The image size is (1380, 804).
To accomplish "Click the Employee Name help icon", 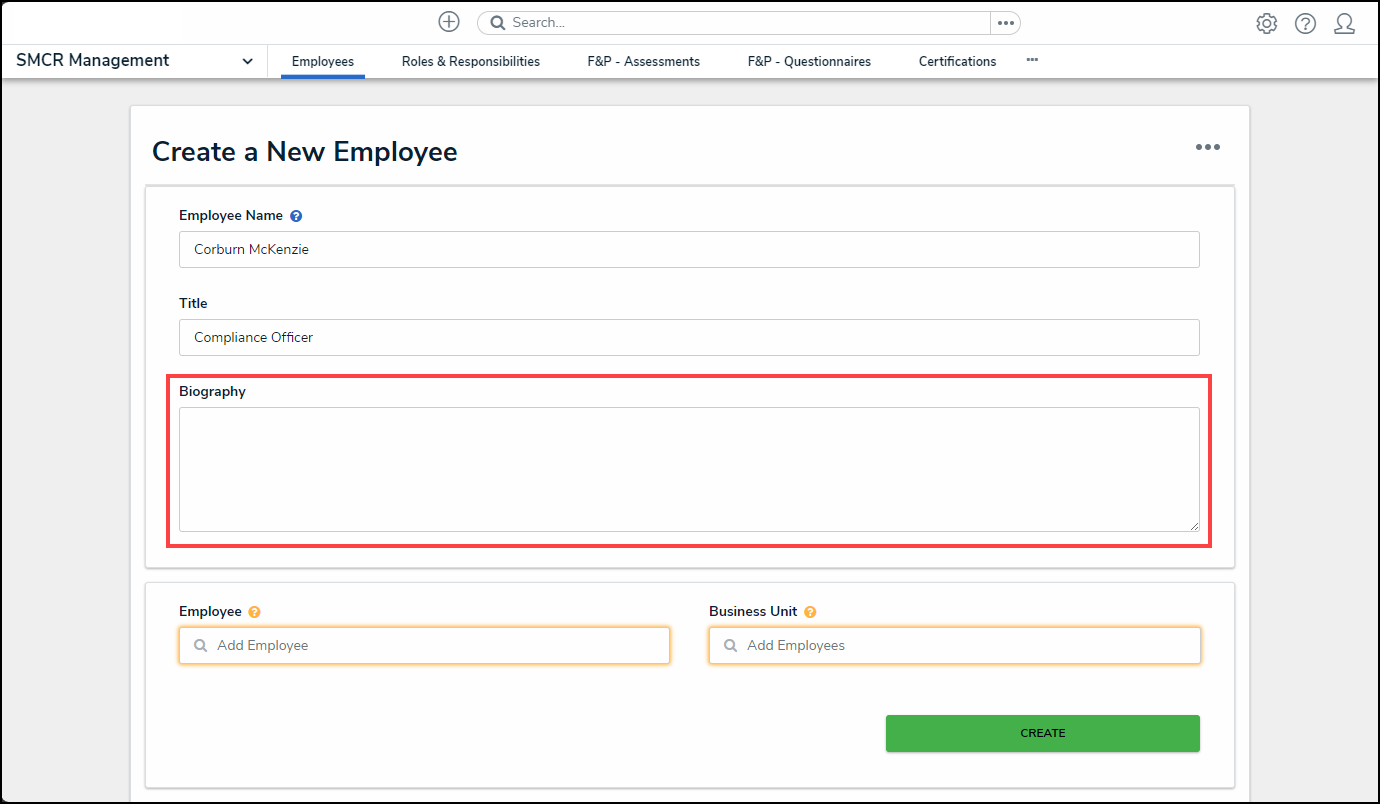I will tap(296, 216).
